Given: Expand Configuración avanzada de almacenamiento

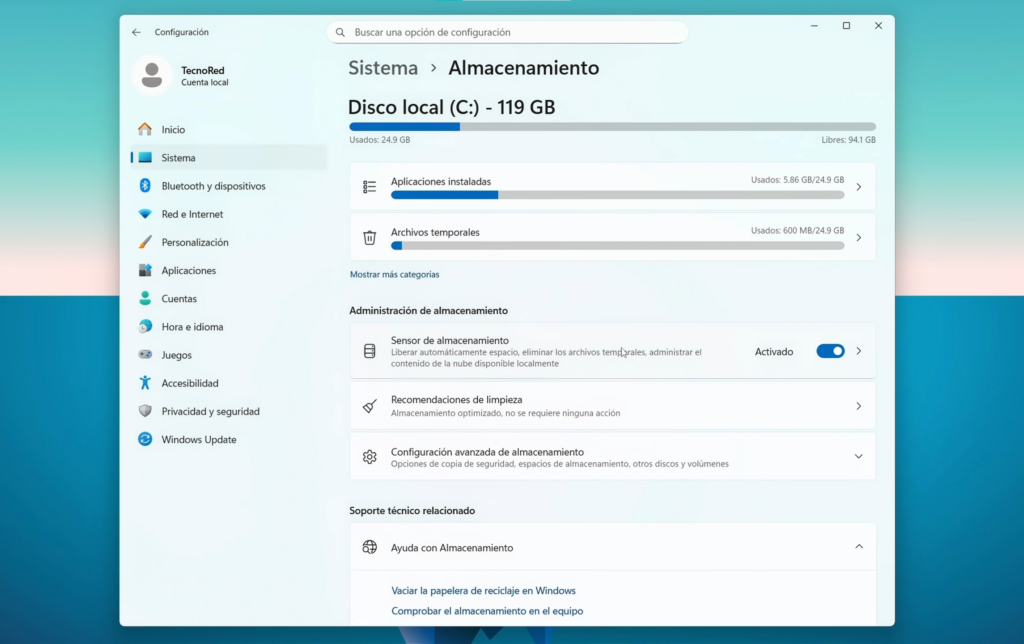Looking at the screenshot, I should point(858,456).
